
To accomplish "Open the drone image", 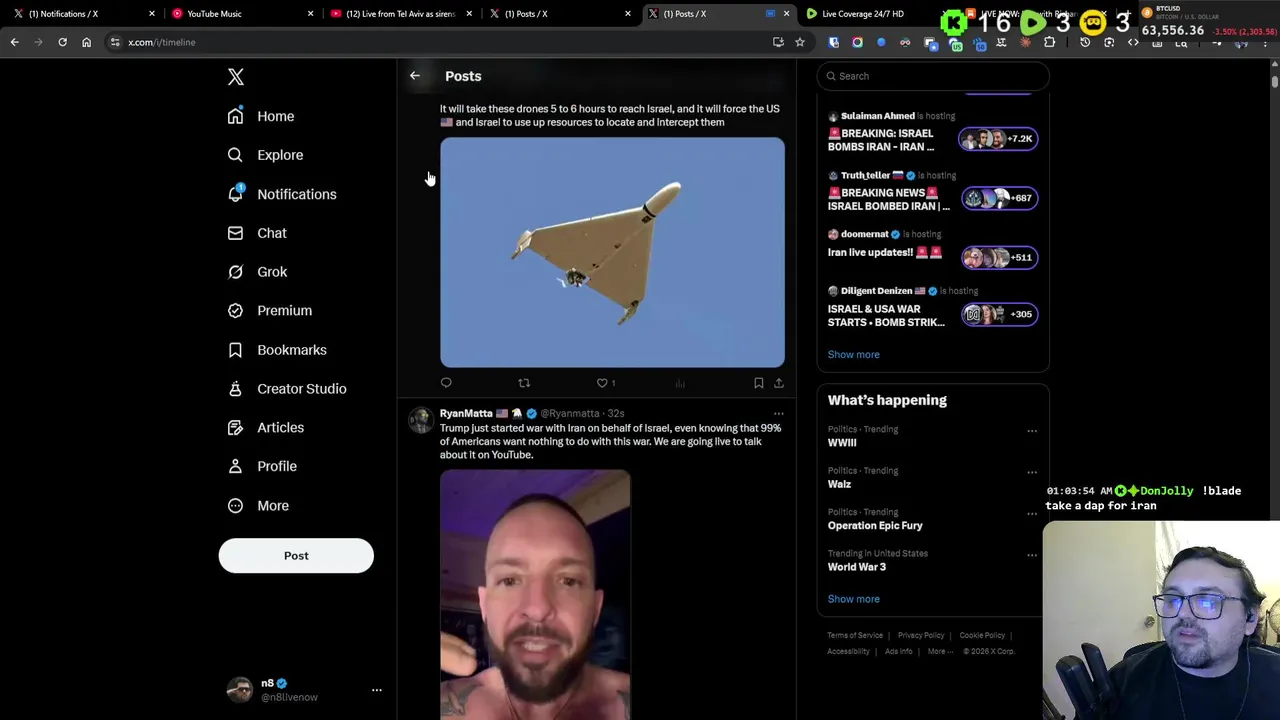I will pos(612,252).
